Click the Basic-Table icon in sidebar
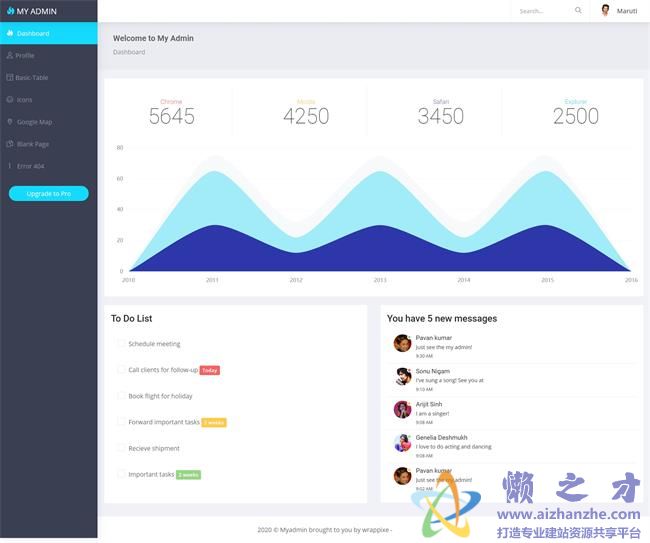The width and height of the screenshot is (650, 543). pos(10,77)
